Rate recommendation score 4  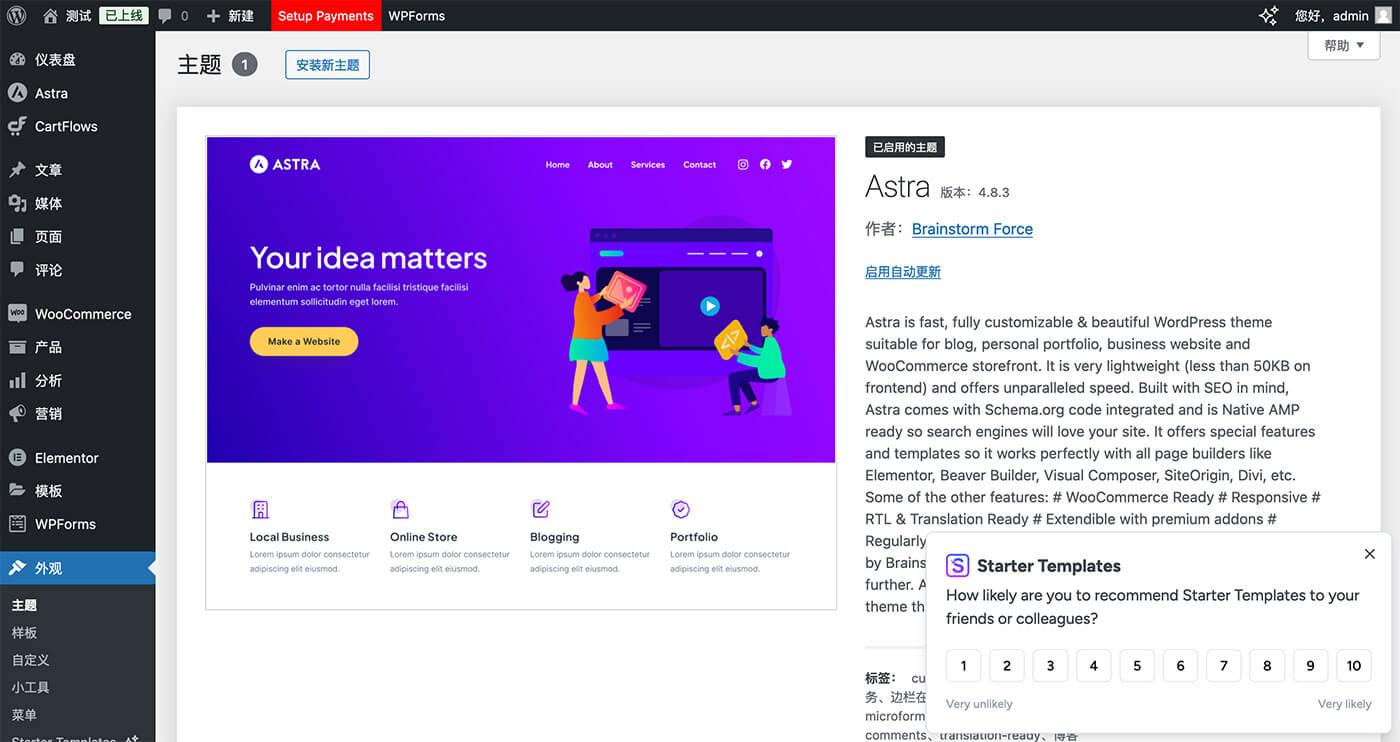click(x=1094, y=666)
